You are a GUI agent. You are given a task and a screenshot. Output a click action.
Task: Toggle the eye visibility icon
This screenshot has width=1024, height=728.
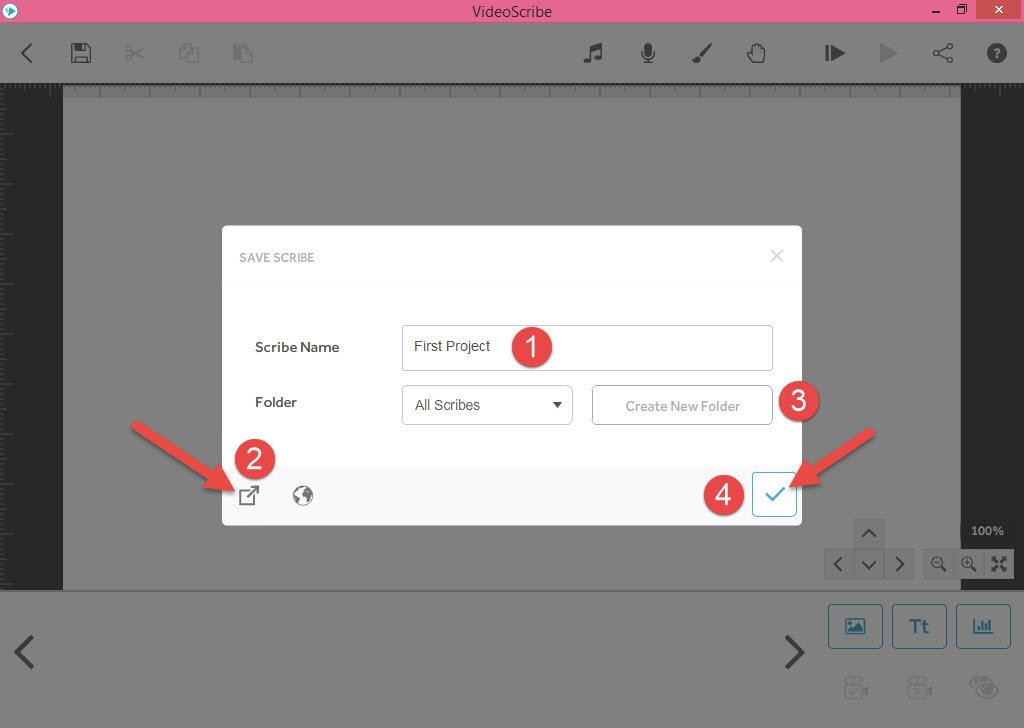coord(984,688)
